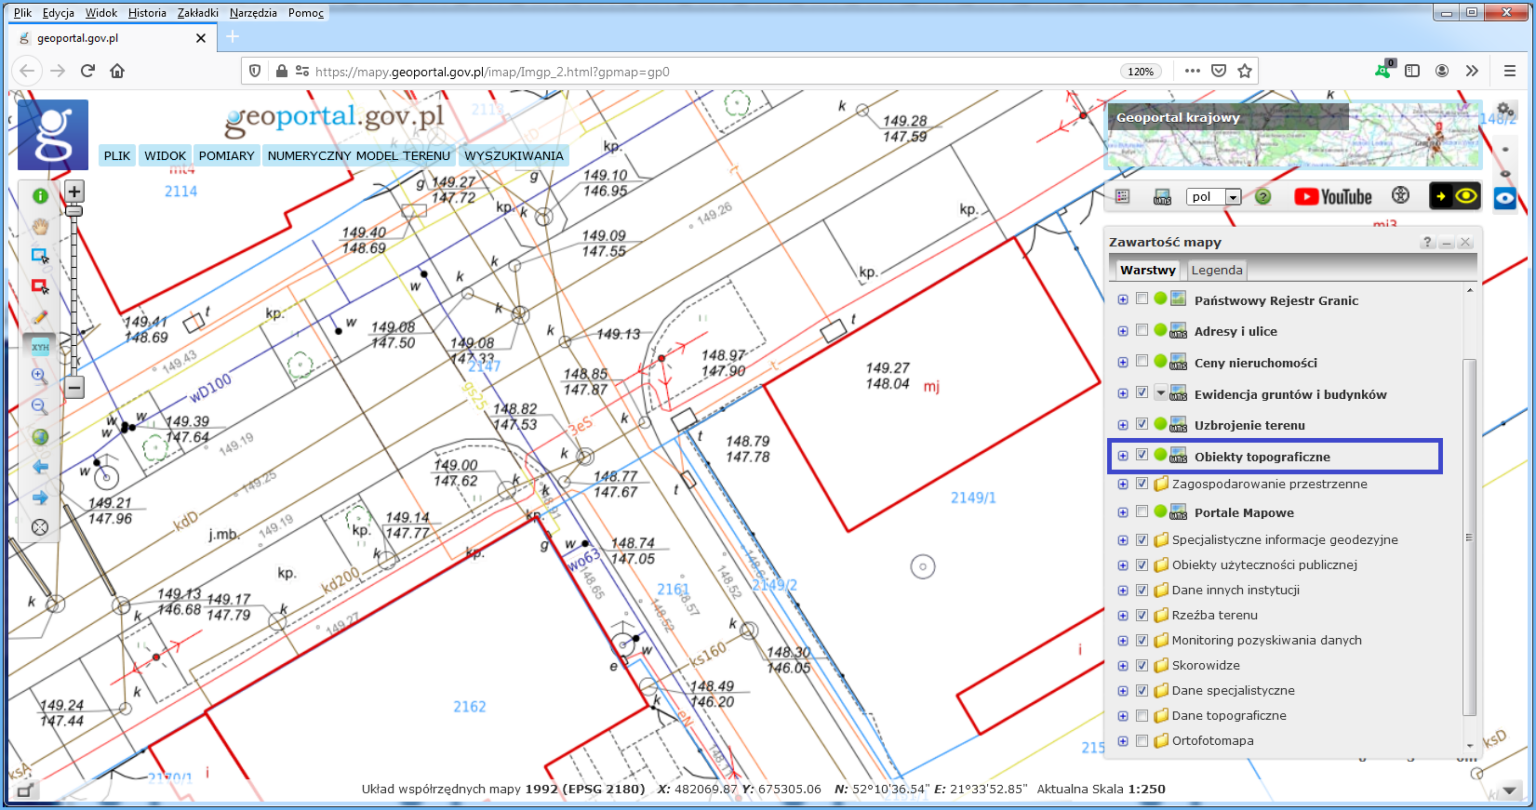Viewport: 1536px width, 810px height.
Task: Open the pol language dropdown
Action: tap(1232, 196)
